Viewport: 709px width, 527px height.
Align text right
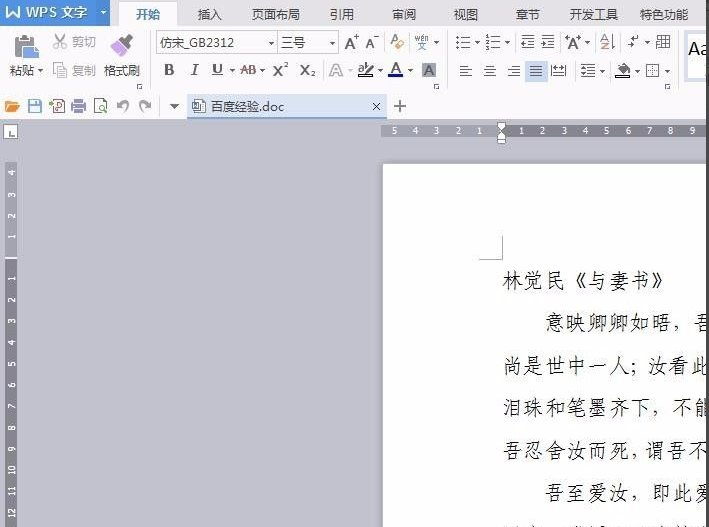click(x=514, y=71)
